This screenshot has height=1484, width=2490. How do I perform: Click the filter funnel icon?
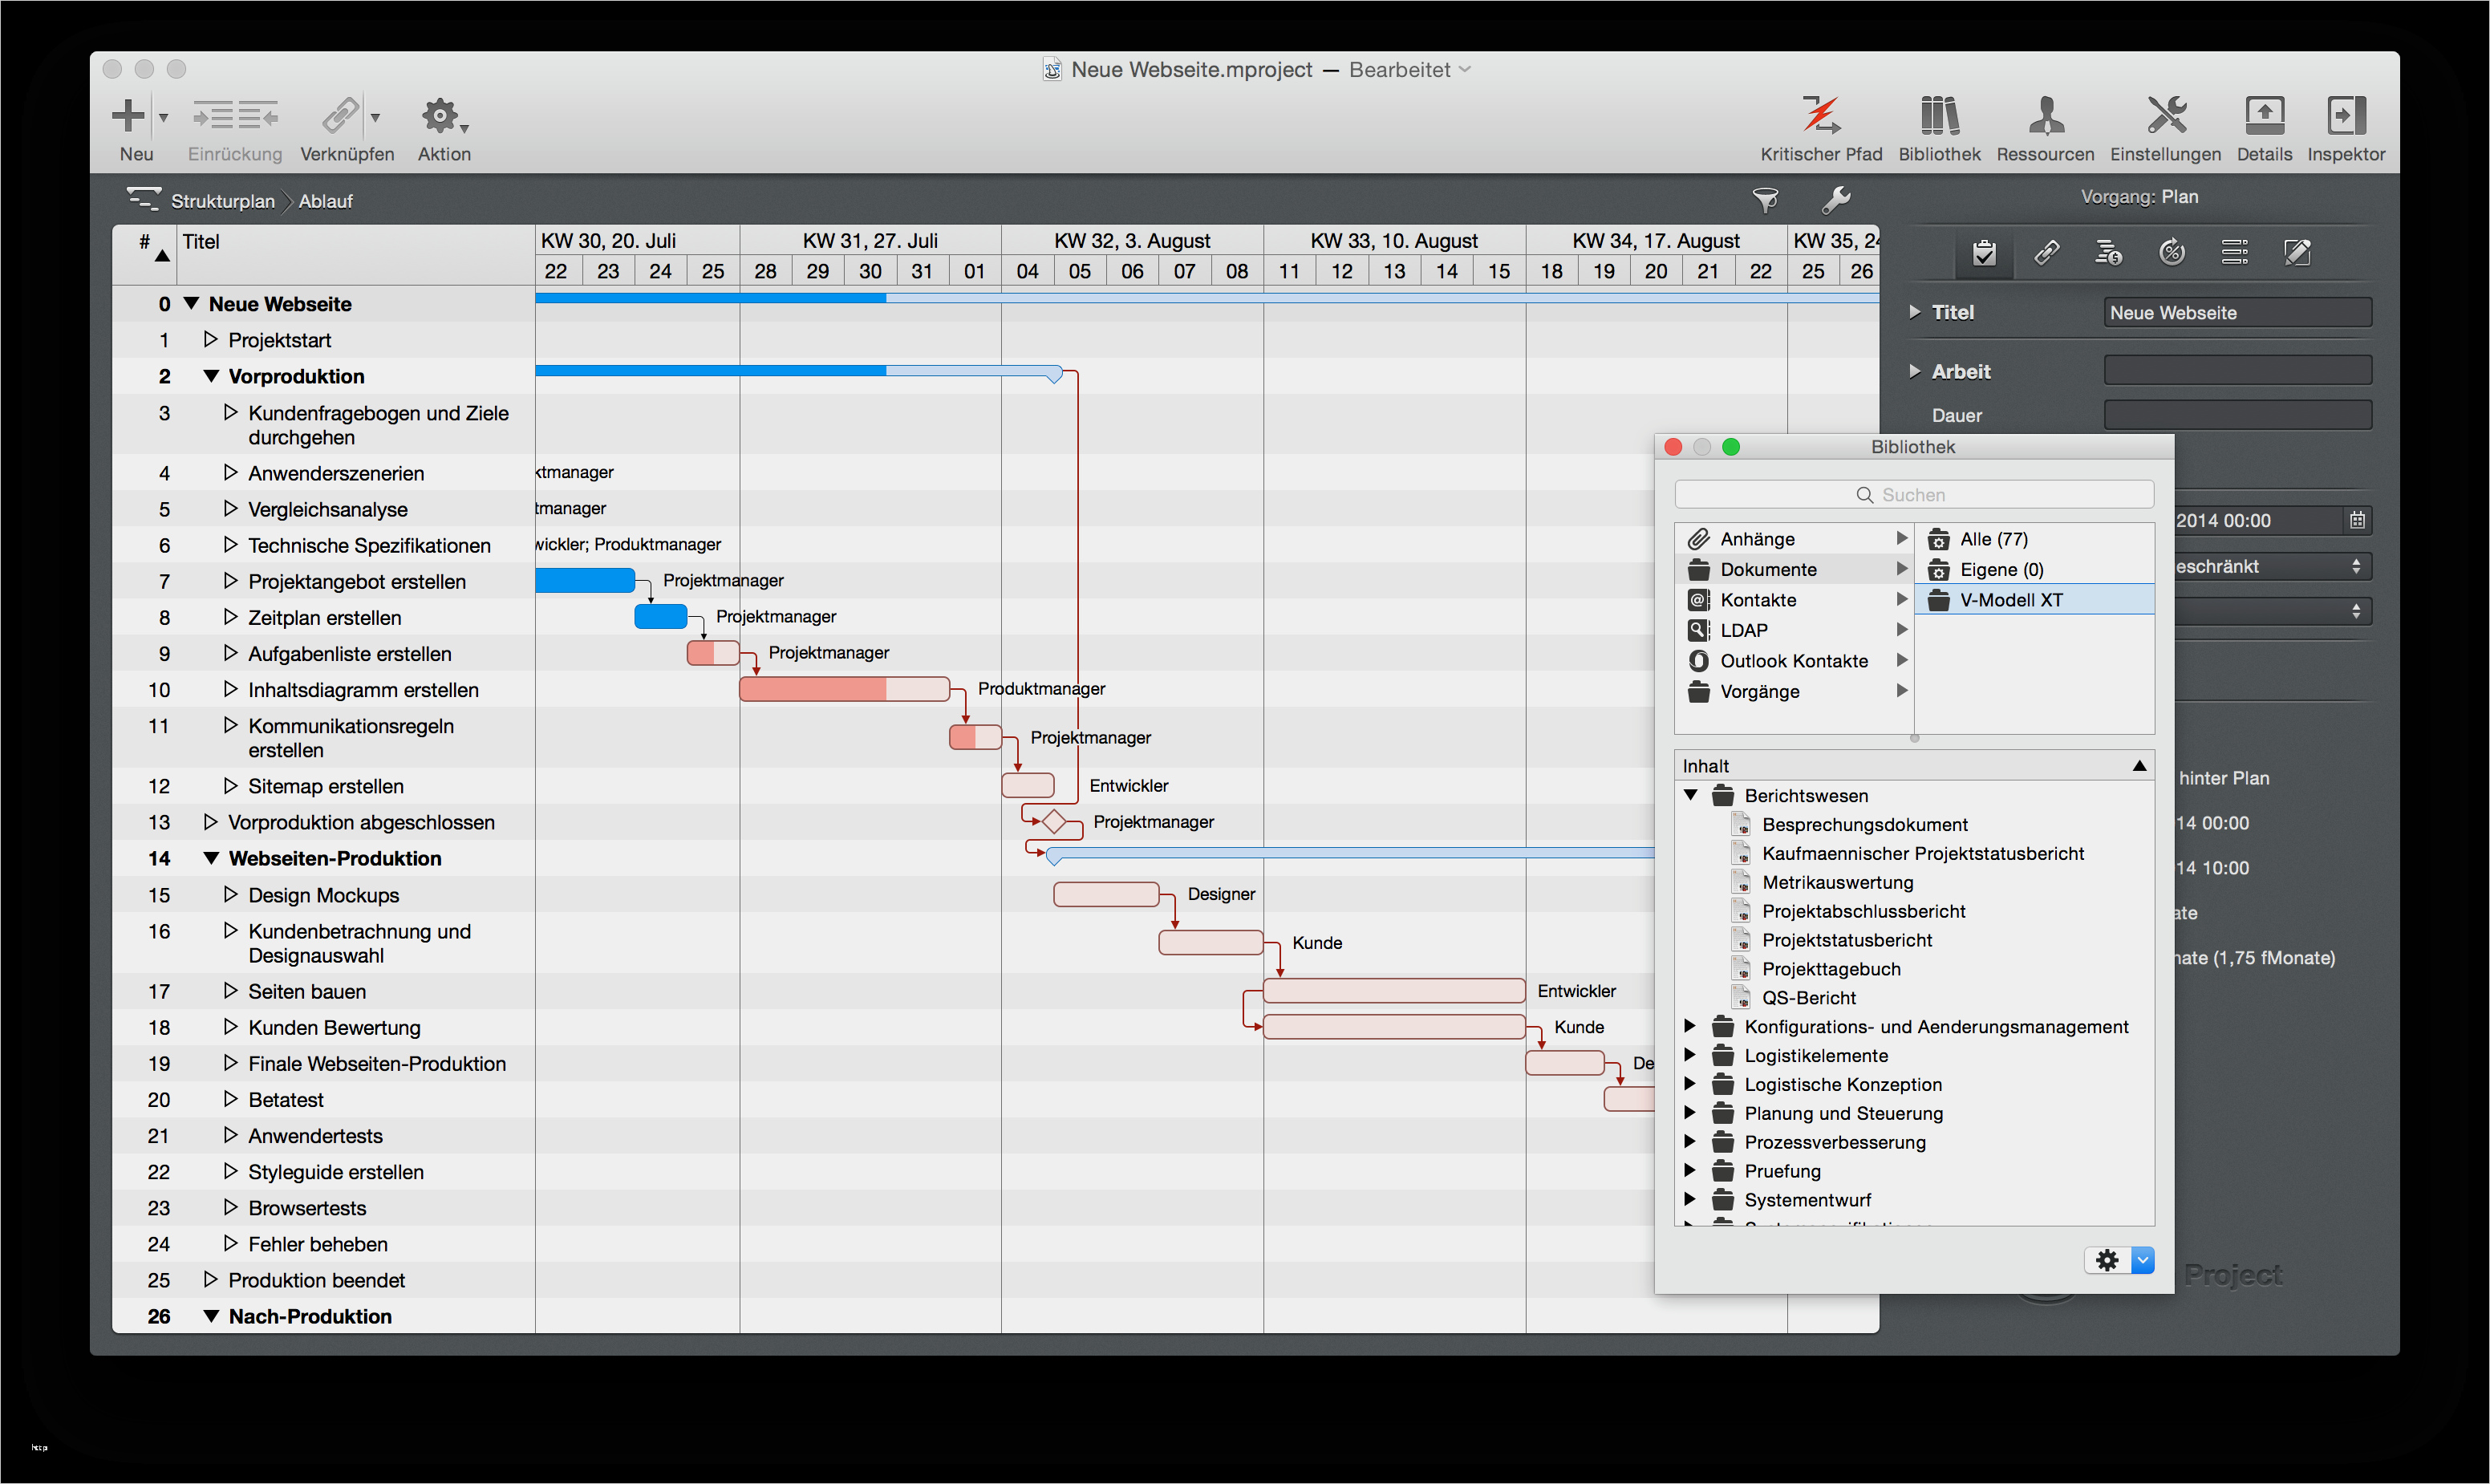coord(1765,201)
